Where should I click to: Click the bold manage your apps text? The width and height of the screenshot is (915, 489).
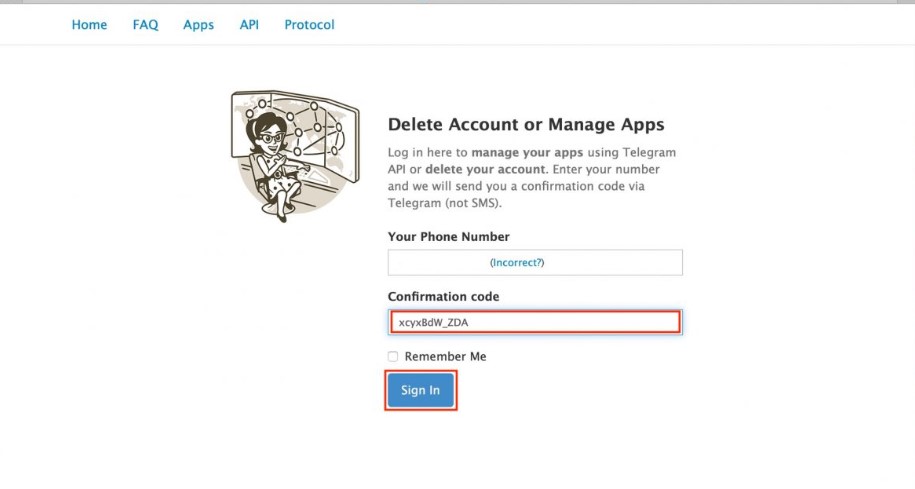[x=527, y=152]
